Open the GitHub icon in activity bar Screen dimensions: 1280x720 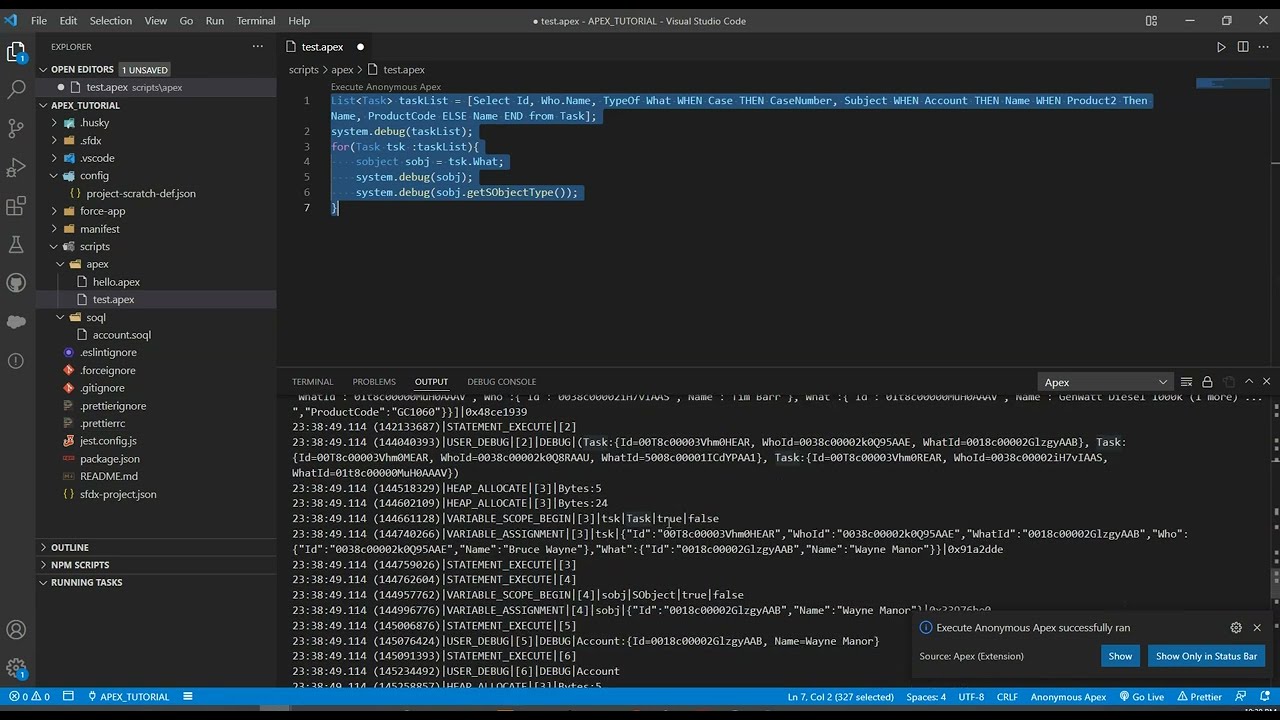click(16, 283)
